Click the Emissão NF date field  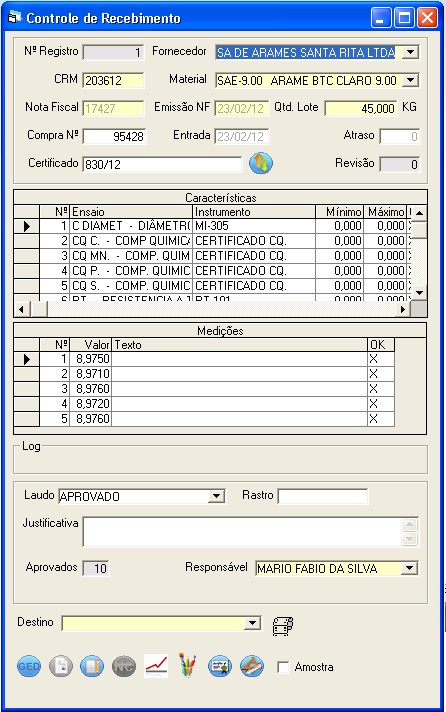(242, 108)
